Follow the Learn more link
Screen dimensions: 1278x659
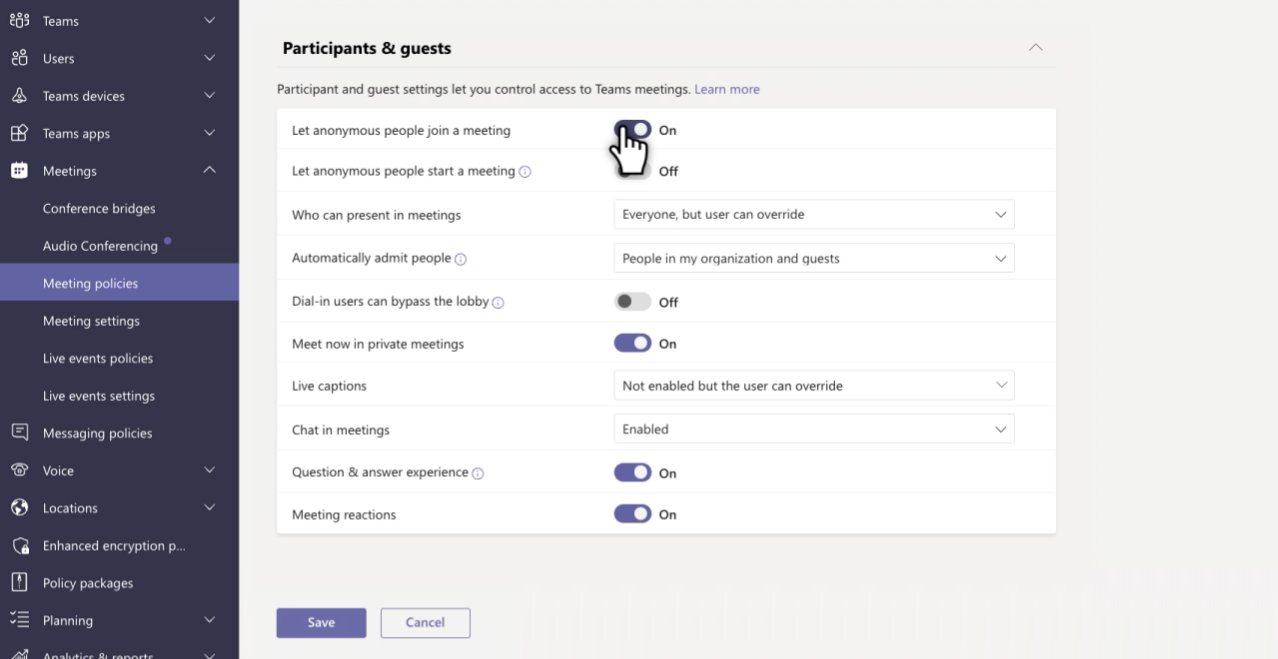727,89
